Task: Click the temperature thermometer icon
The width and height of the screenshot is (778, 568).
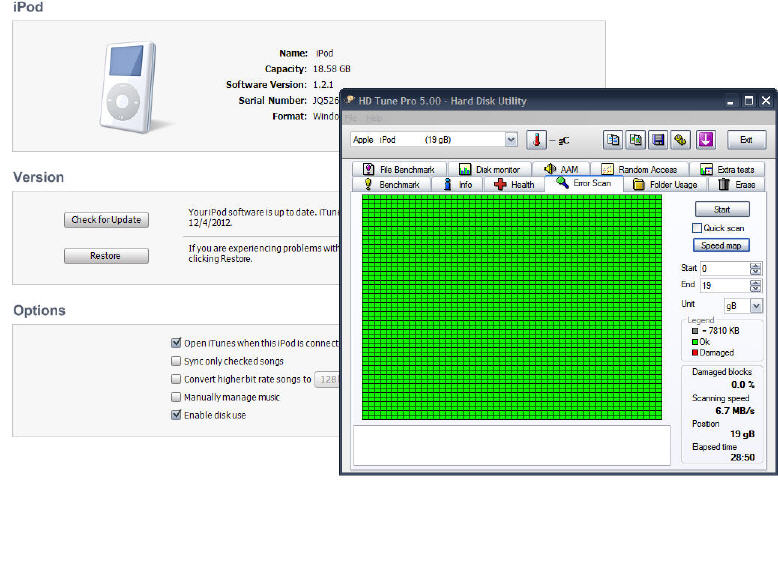Action: (x=537, y=140)
